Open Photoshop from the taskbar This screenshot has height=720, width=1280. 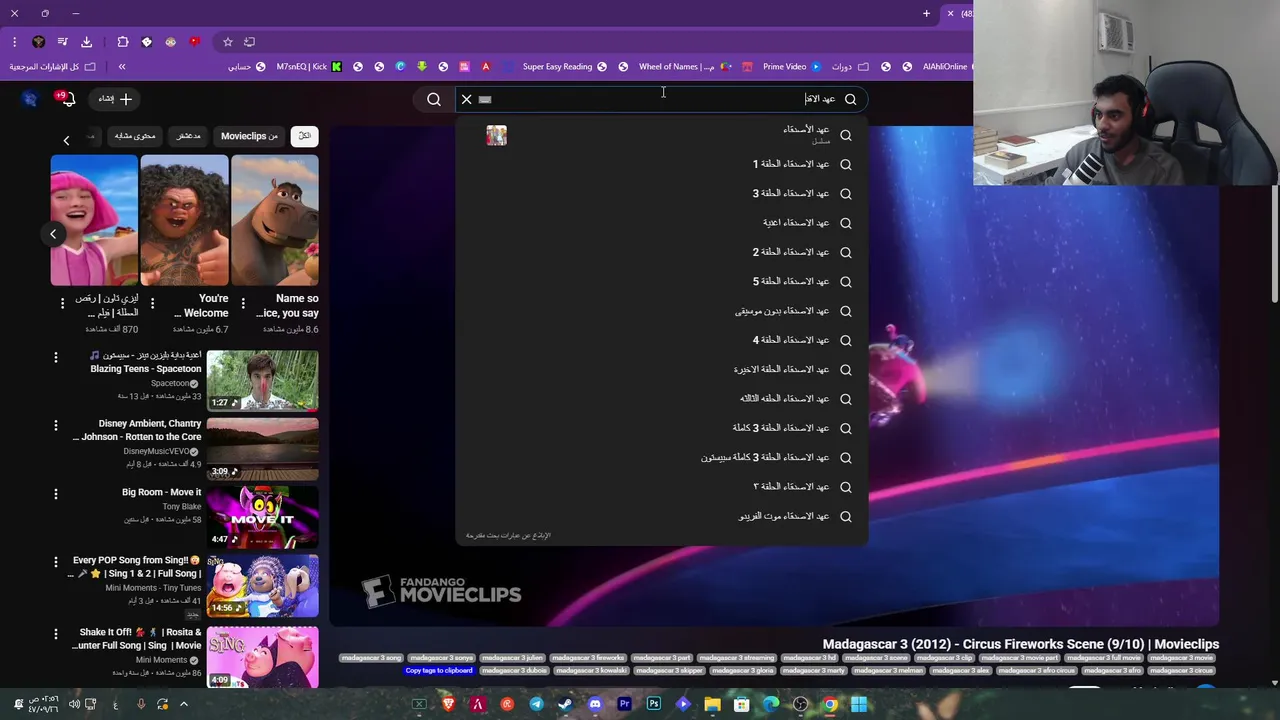click(x=653, y=704)
